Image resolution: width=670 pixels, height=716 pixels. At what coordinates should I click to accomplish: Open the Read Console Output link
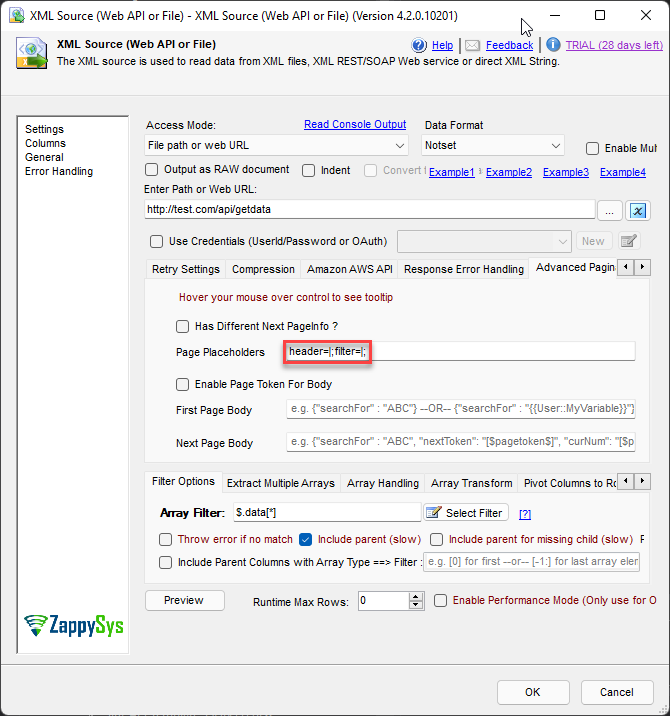[355, 125]
